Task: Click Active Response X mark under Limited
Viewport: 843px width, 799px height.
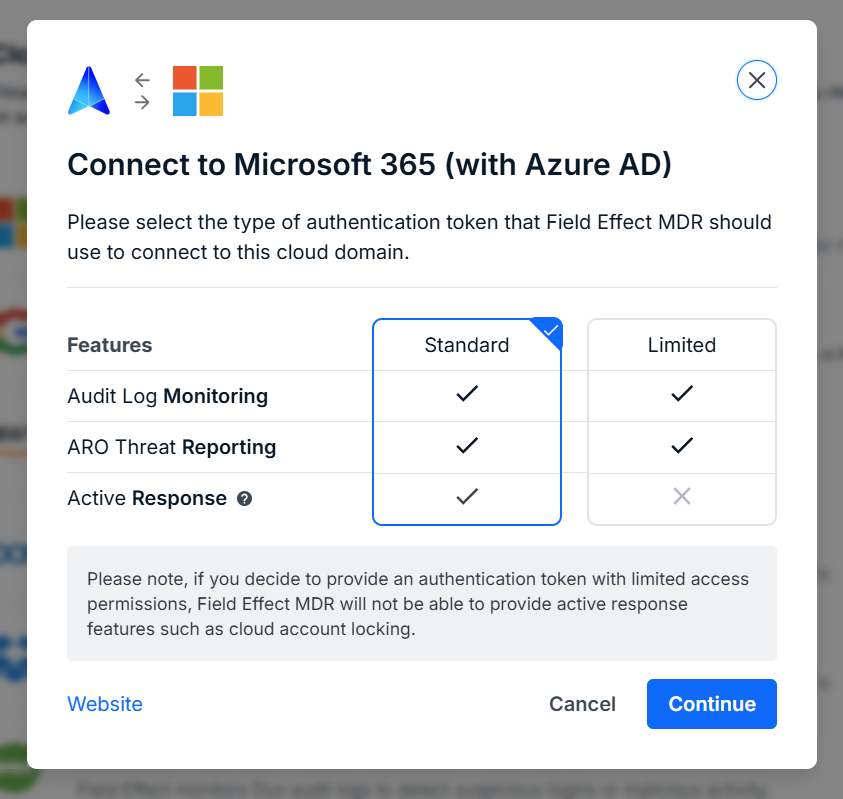Action: coord(682,496)
